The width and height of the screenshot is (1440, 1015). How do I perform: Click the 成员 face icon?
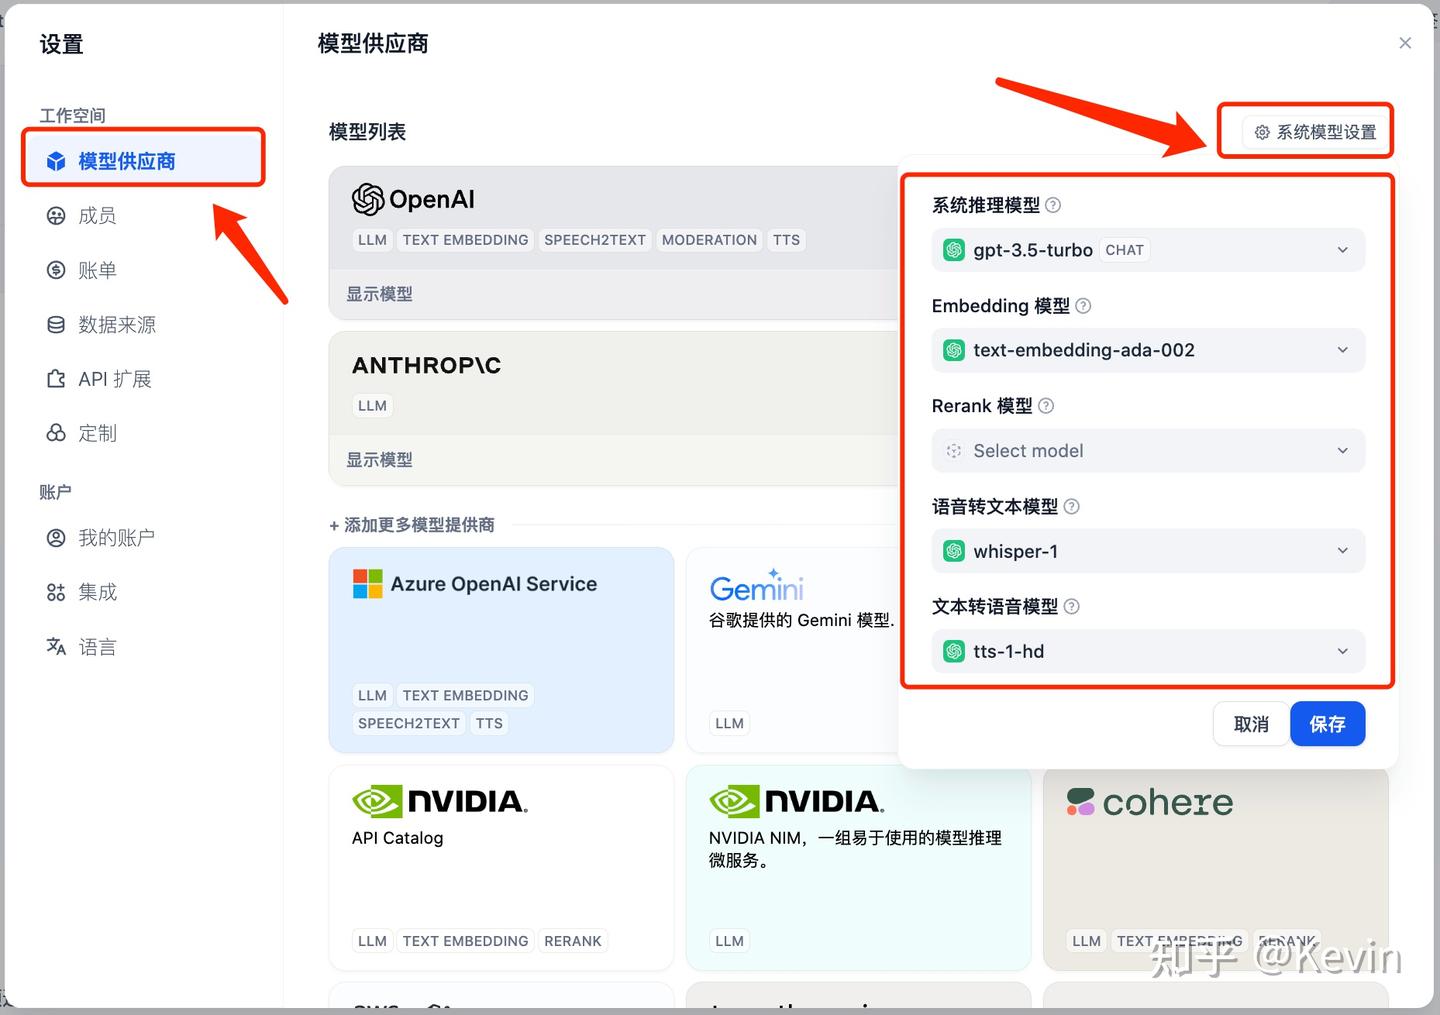click(56, 216)
